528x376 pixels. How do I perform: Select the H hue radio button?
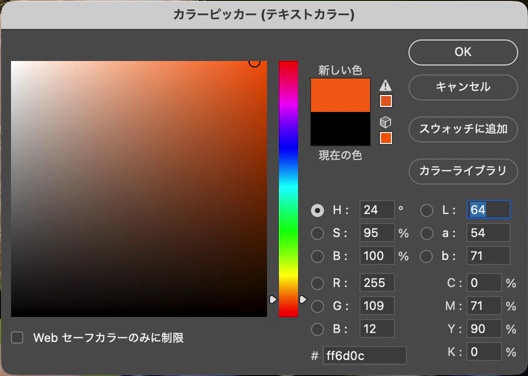click(317, 211)
